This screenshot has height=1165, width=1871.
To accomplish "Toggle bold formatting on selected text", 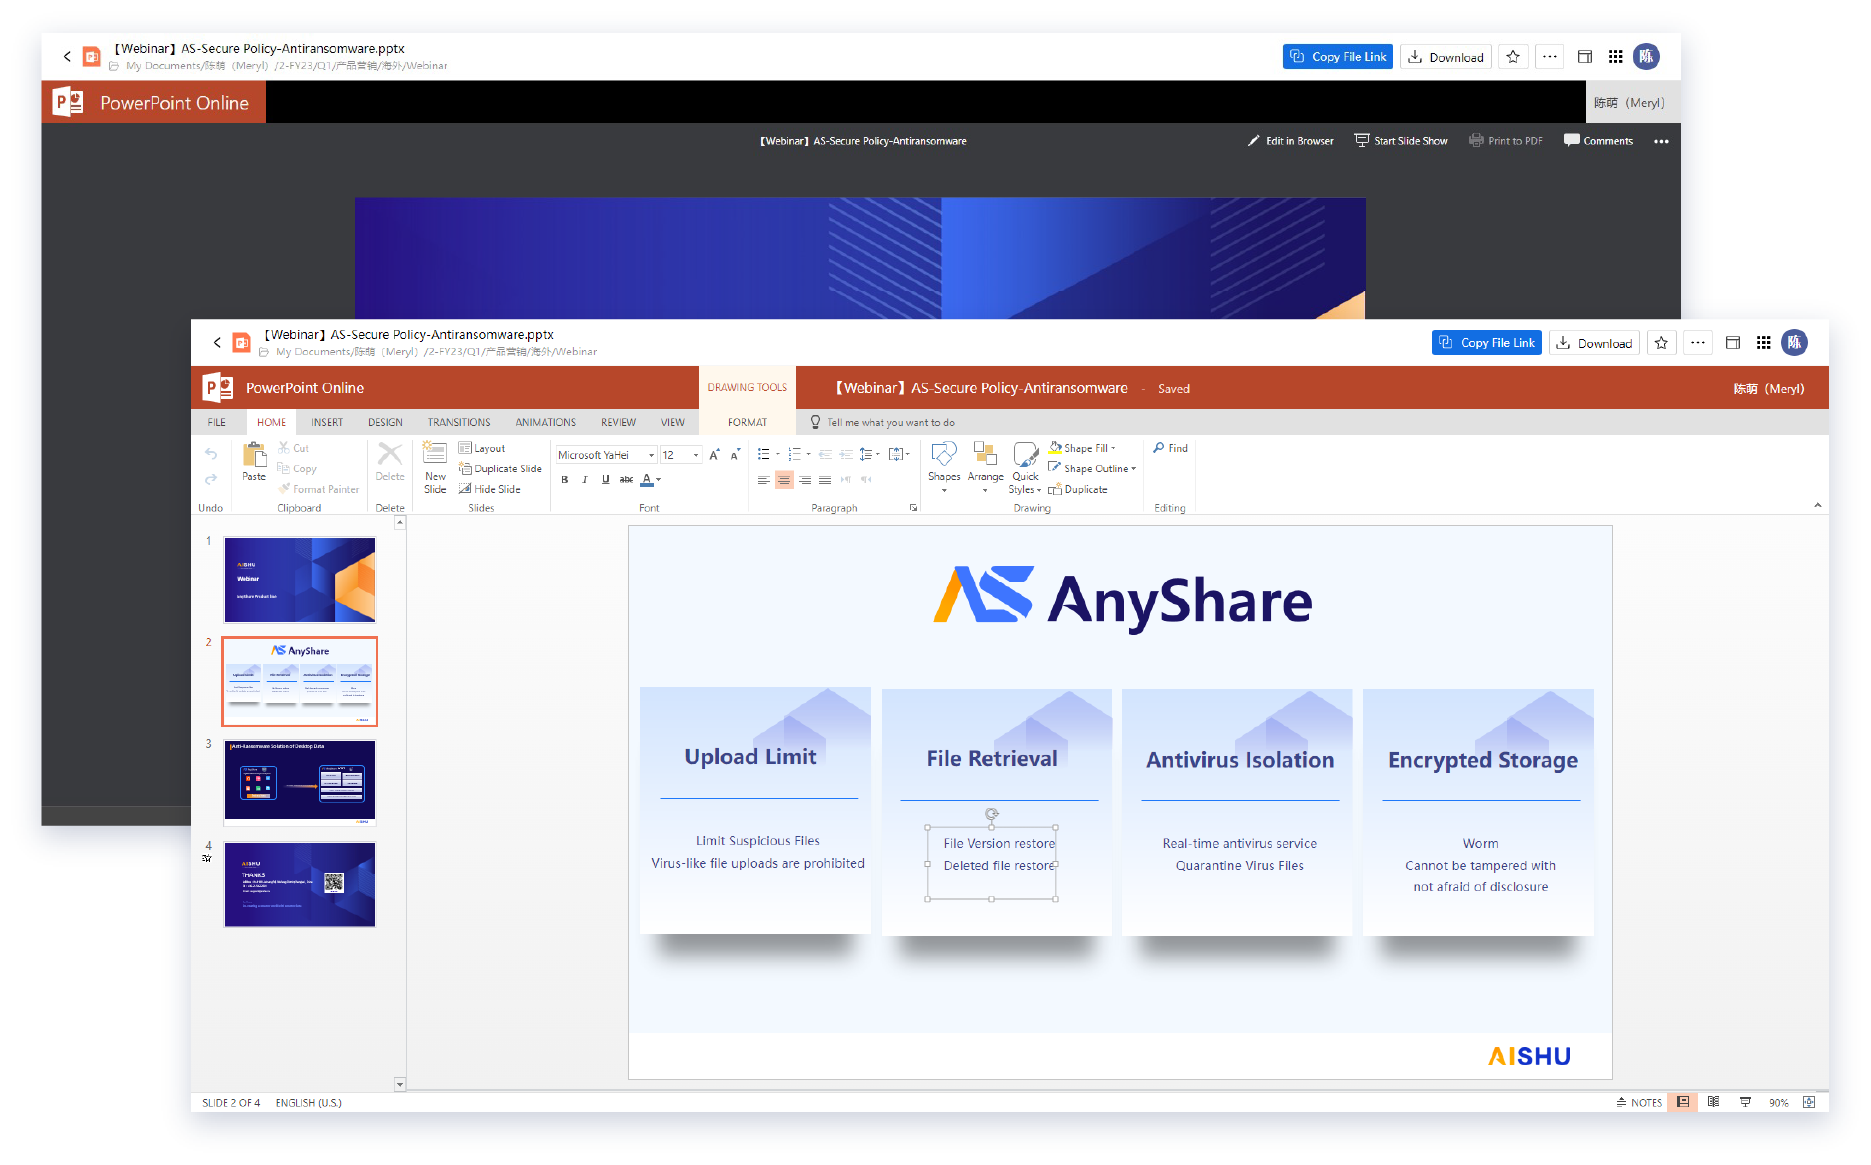I will 565,480.
